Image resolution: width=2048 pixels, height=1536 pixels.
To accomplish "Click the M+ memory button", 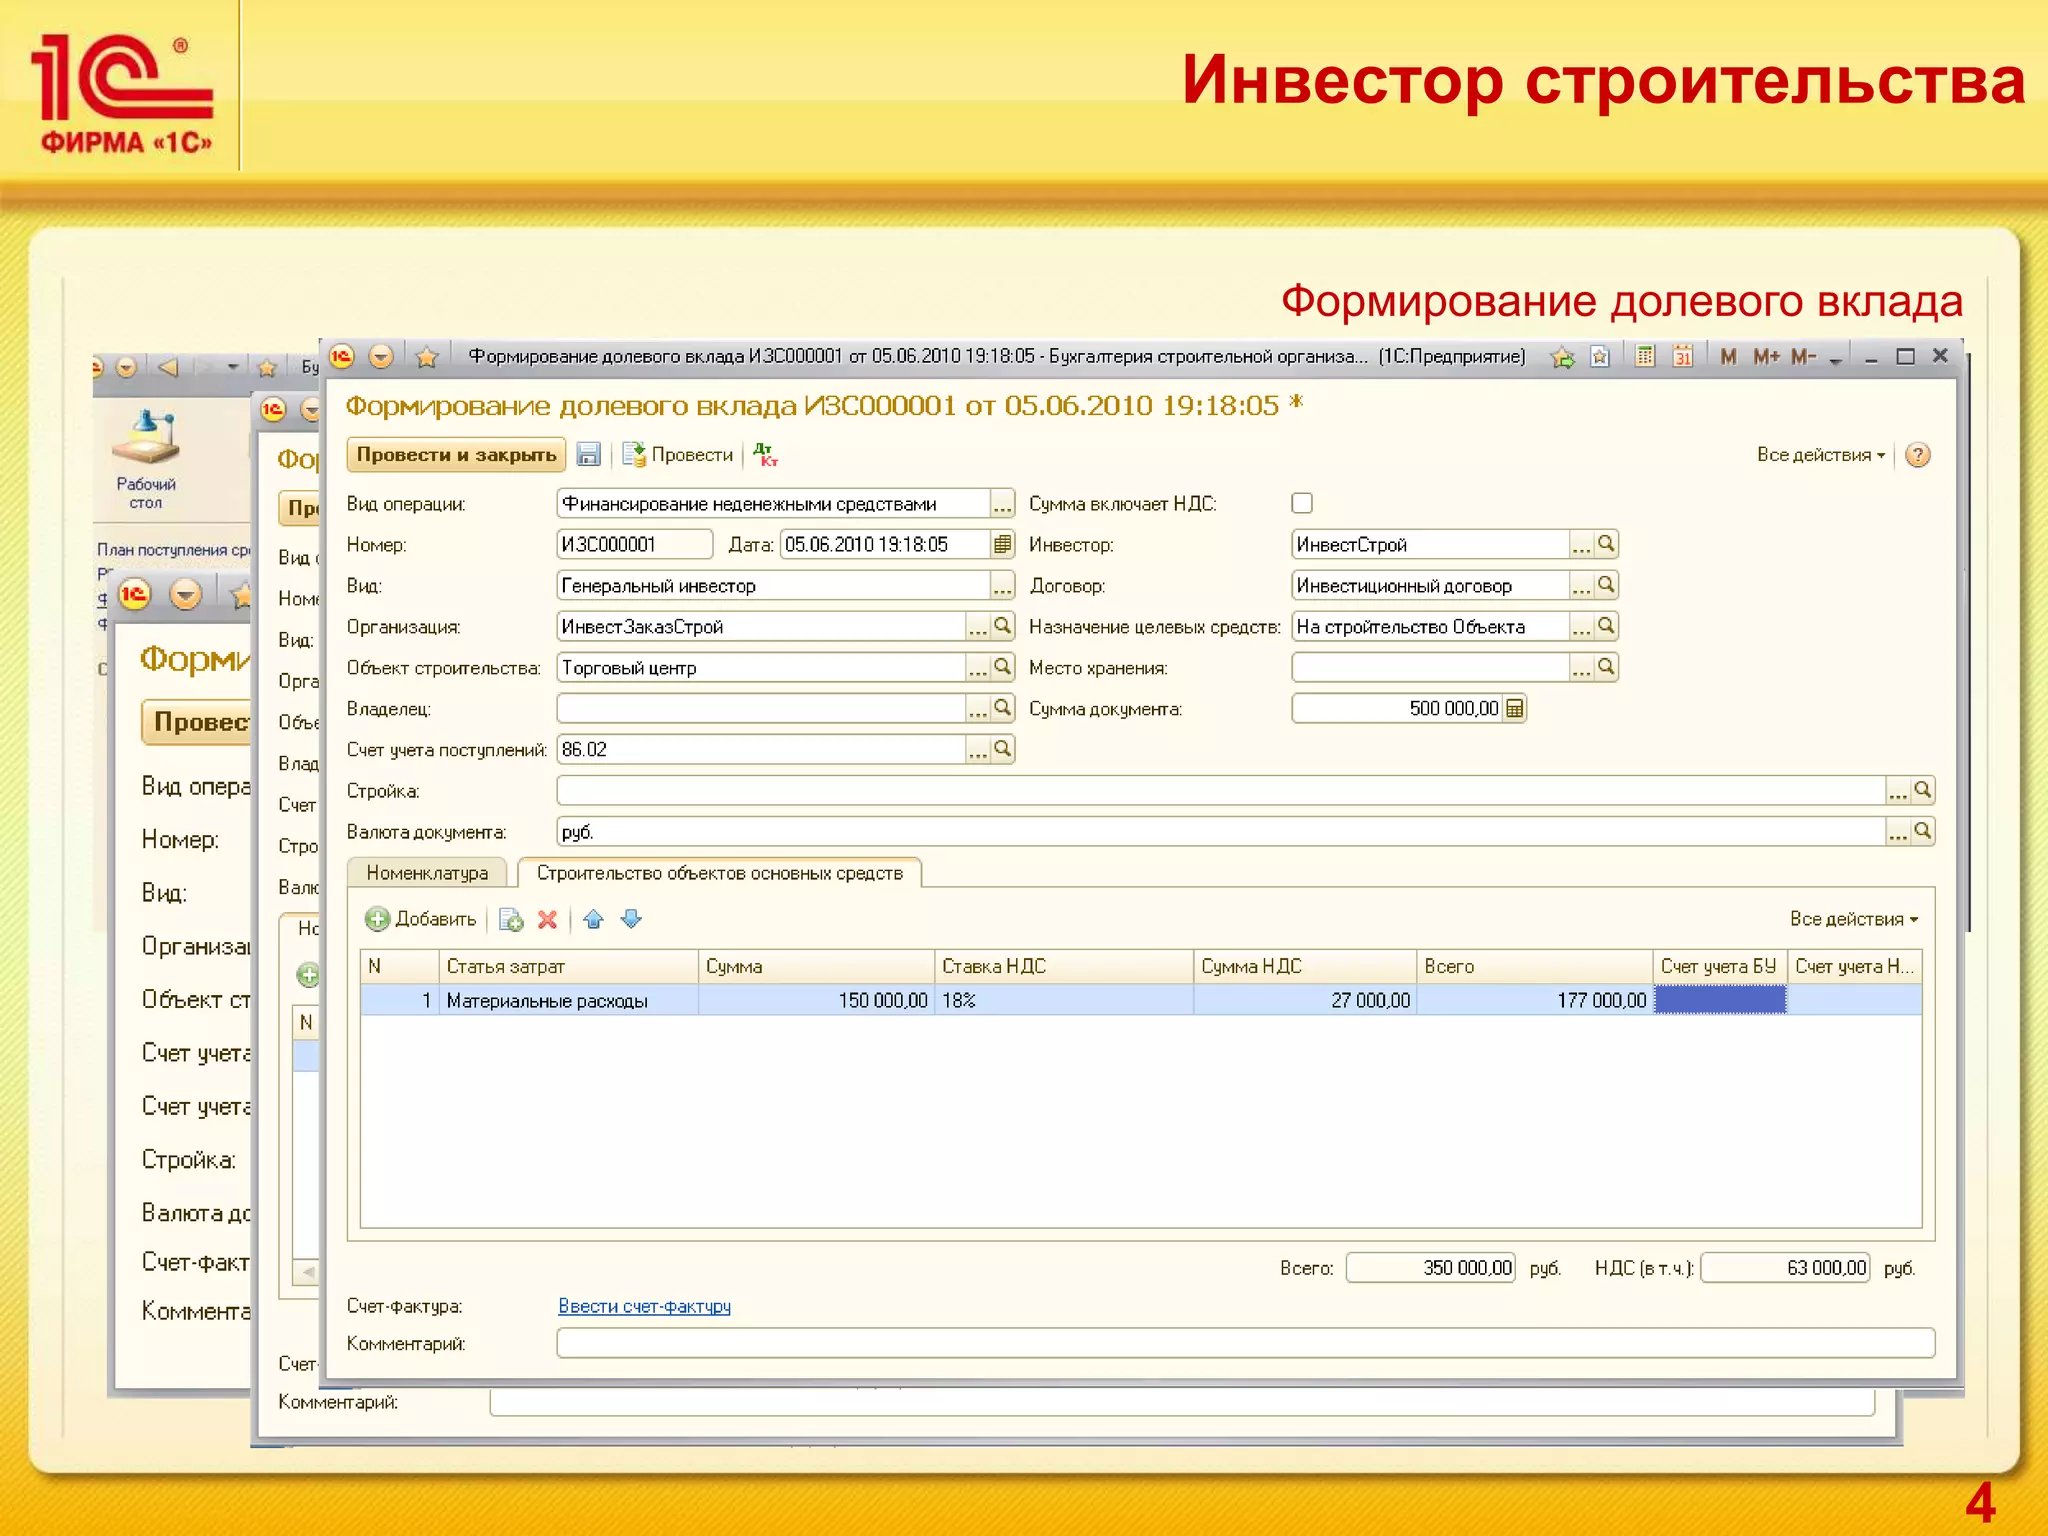I will (x=1765, y=356).
